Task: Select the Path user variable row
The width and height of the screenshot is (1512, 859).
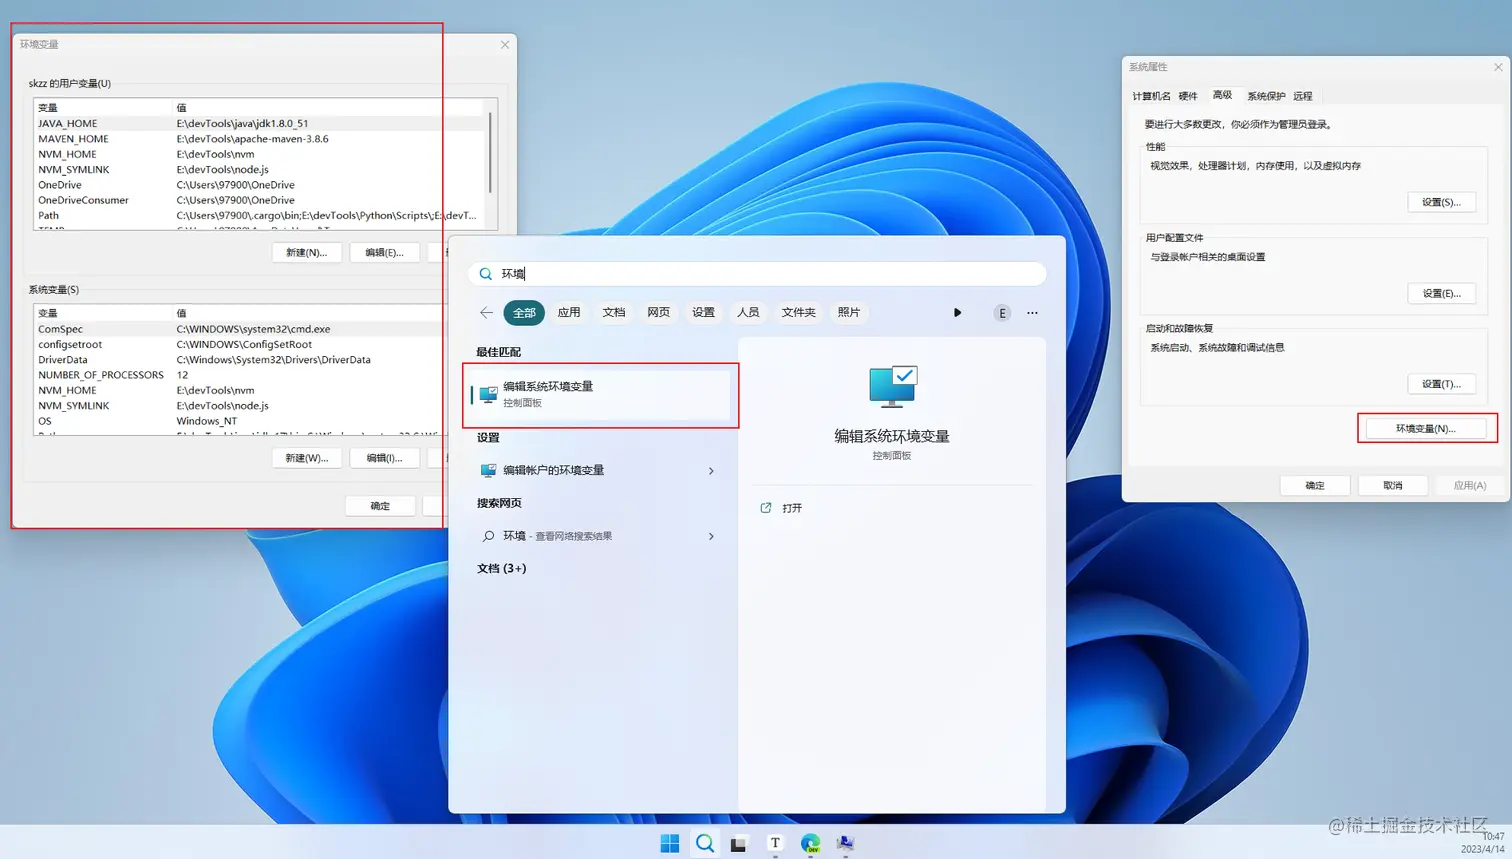Action: pos(260,215)
